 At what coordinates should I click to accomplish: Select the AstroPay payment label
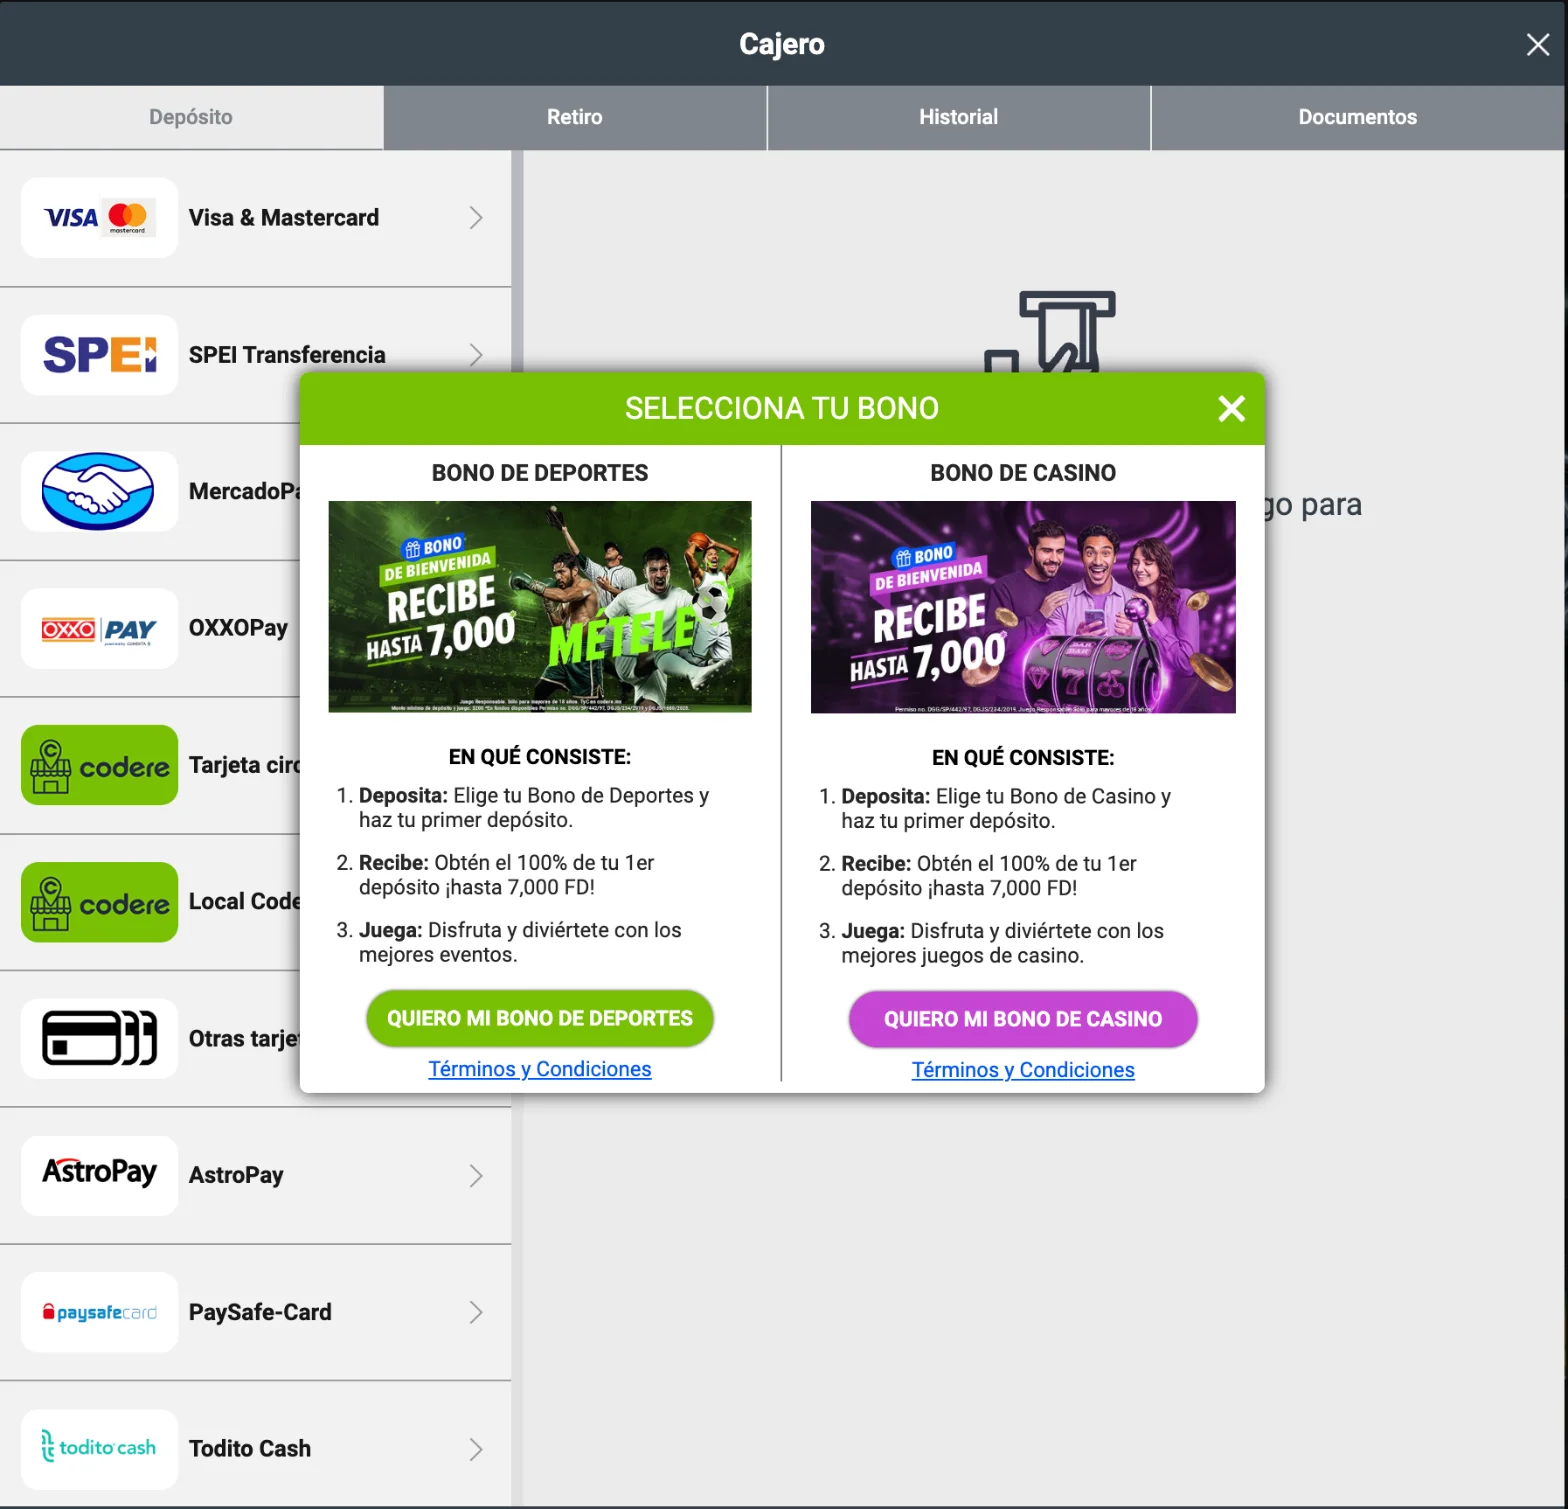click(236, 1176)
